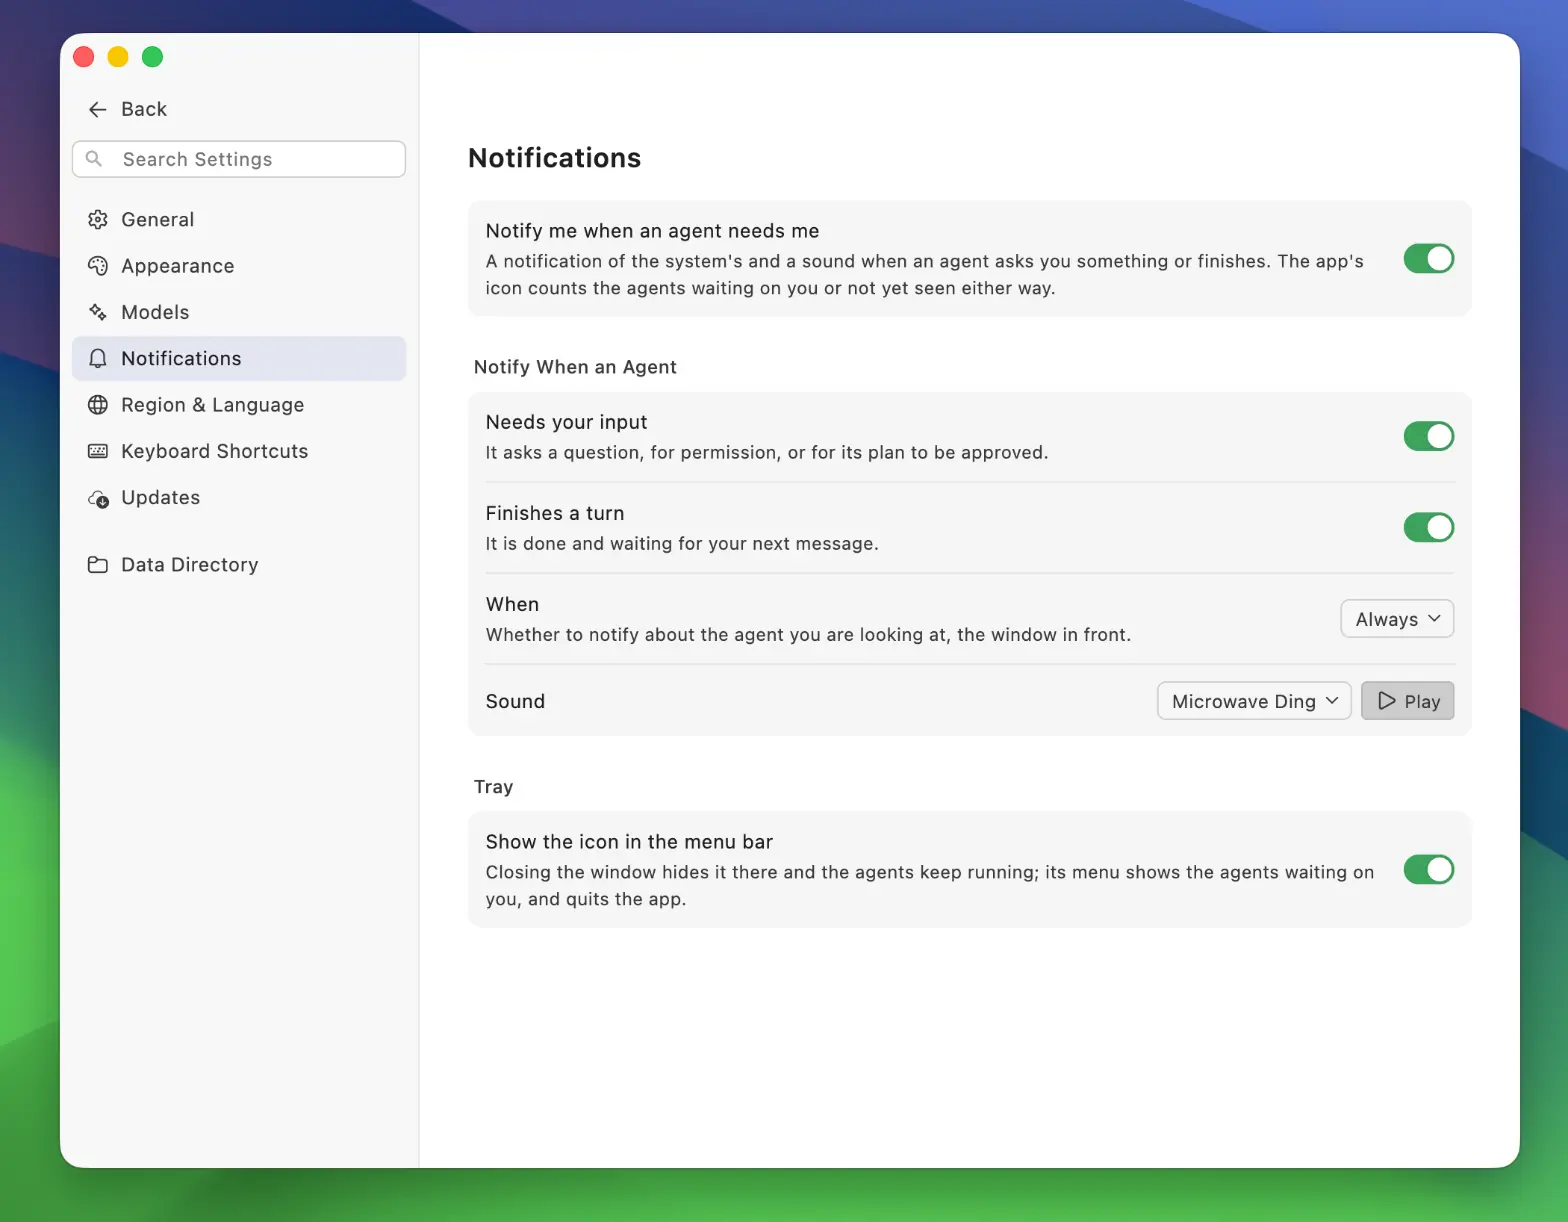
Task: Click the play triangle icon beside Sound
Action: (x=1387, y=701)
